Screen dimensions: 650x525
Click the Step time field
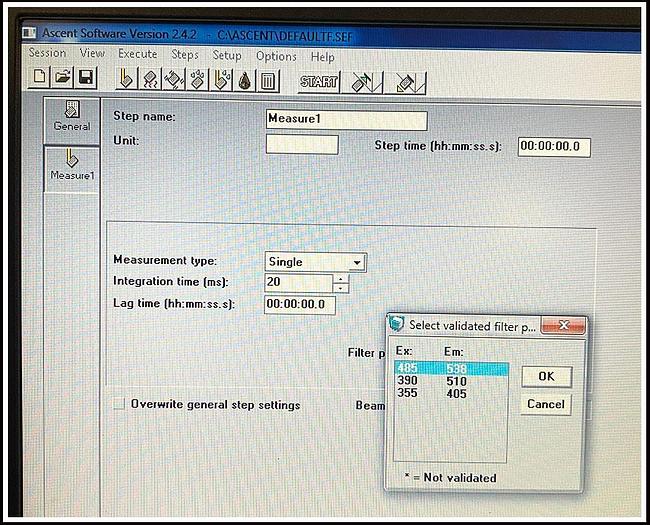(x=554, y=147)
